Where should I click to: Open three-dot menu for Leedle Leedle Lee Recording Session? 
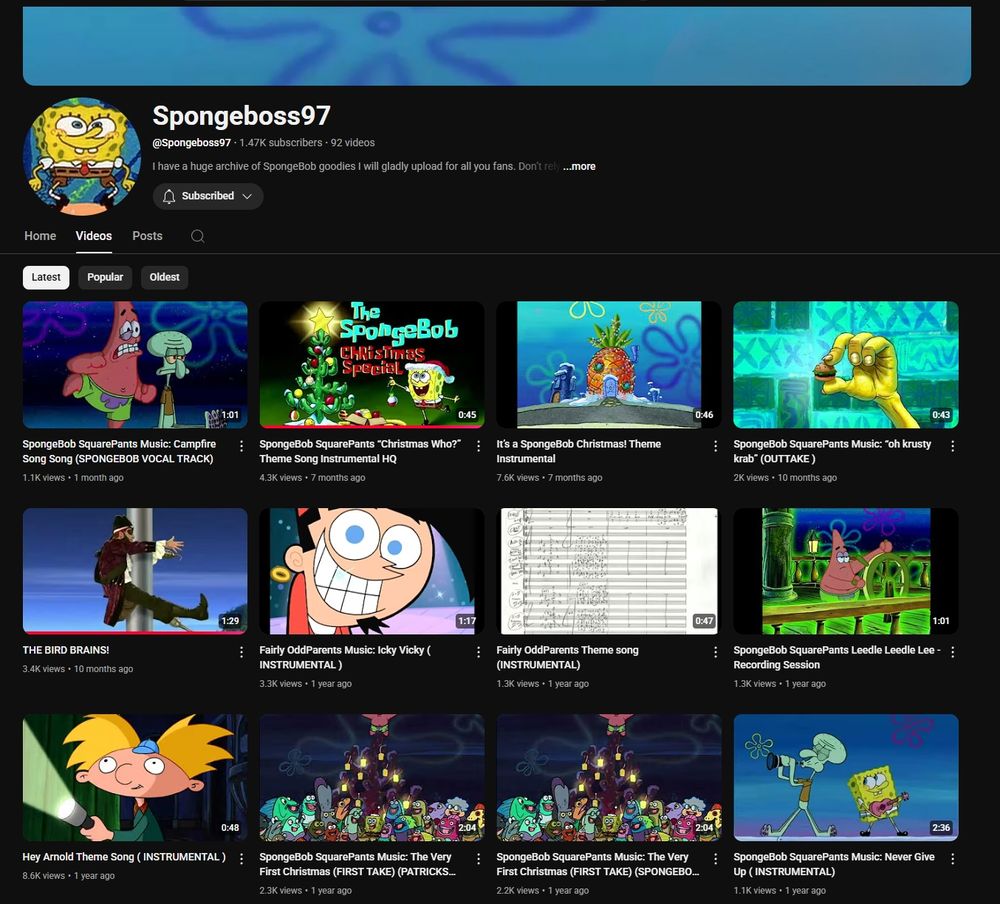952,652
